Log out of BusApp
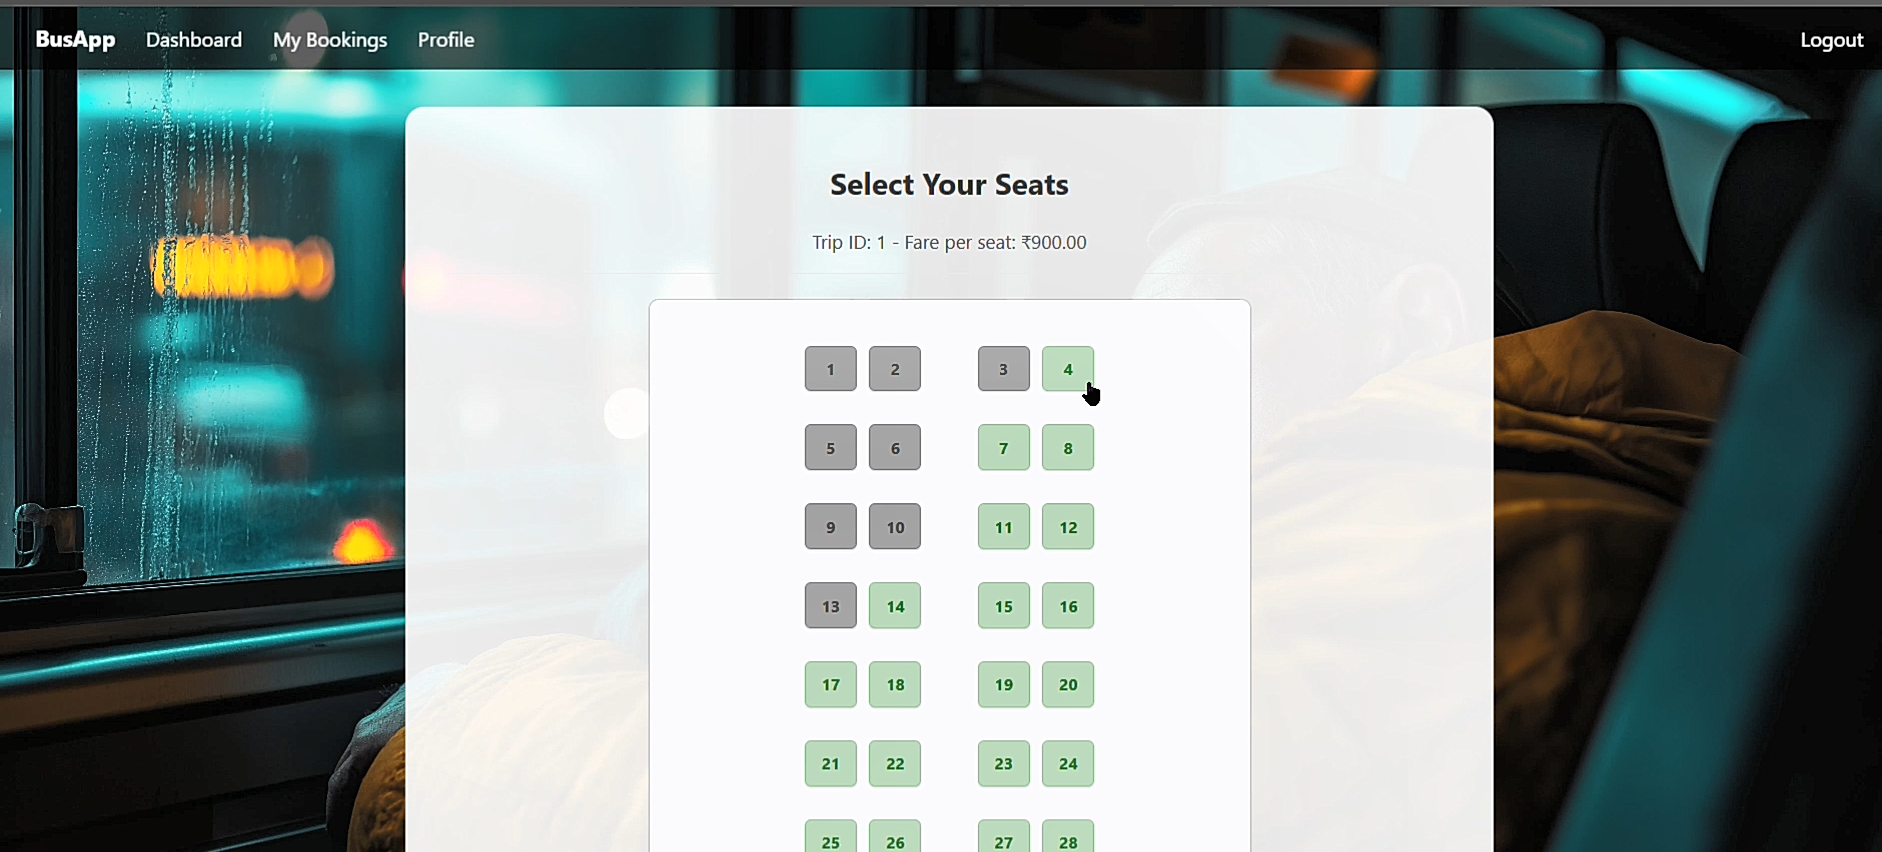This screenshot has height=852, width=1882. coord(1830,40)
